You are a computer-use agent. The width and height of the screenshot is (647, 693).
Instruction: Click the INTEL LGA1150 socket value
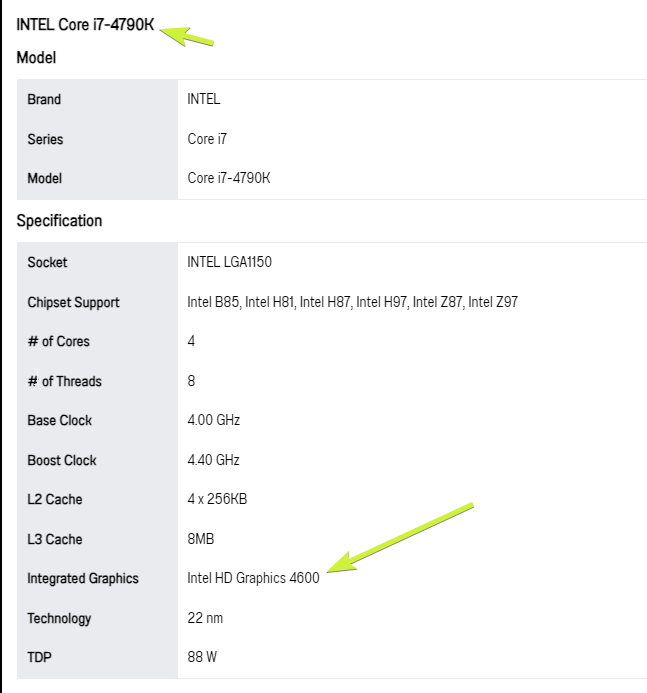coord(229,262)
